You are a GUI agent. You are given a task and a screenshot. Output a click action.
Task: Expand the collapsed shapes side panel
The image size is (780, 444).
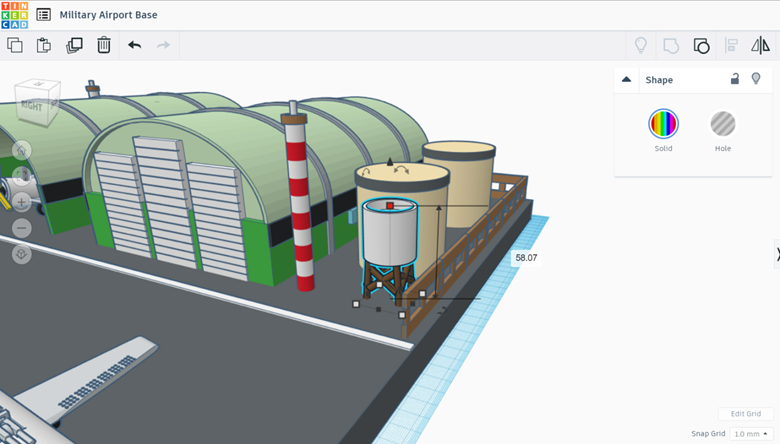coord(777,254)
